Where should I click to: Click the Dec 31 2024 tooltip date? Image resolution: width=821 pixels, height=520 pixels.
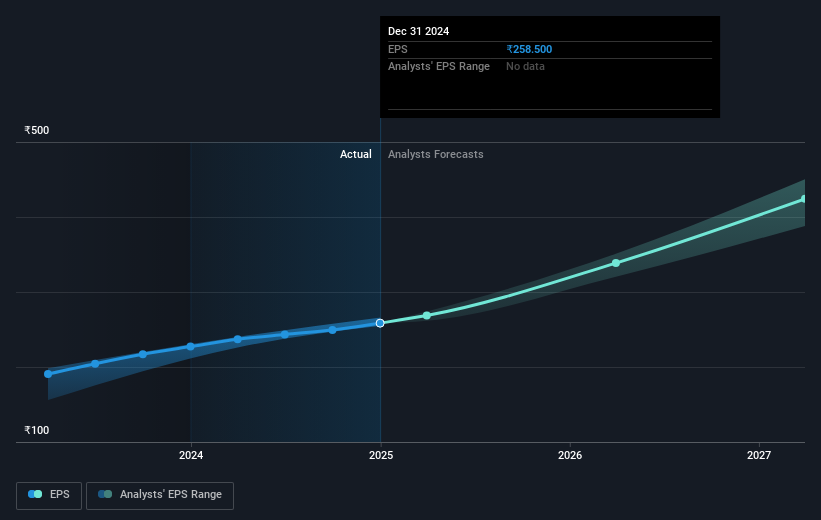[x=418, y=31]
